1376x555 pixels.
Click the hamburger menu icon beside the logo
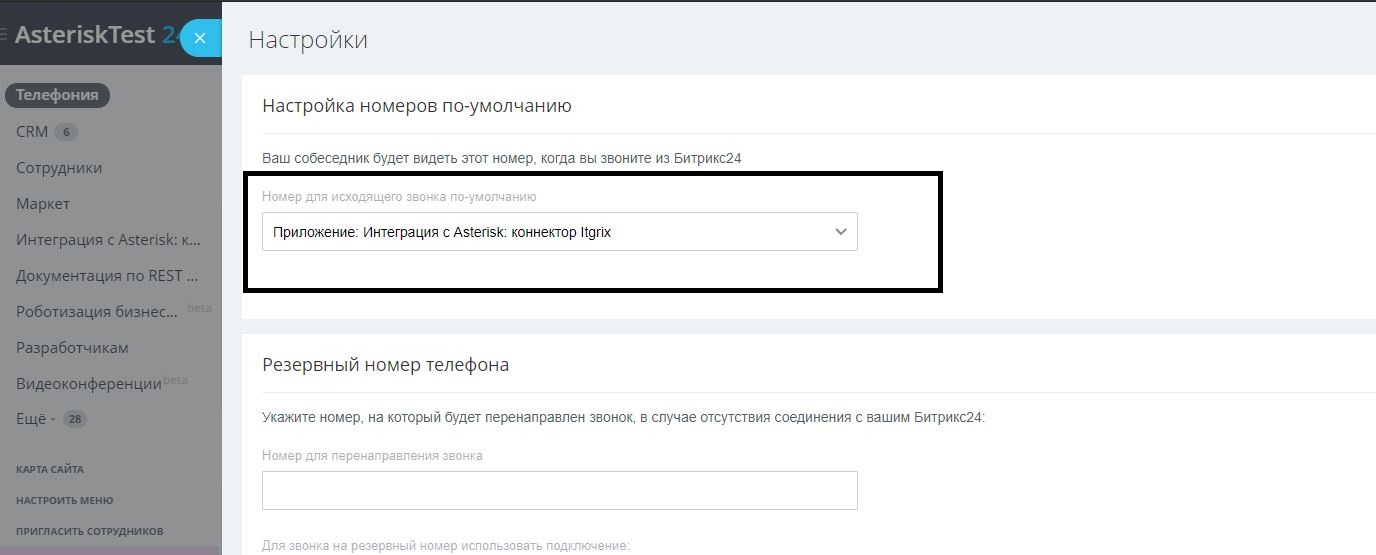pos(4,35)
